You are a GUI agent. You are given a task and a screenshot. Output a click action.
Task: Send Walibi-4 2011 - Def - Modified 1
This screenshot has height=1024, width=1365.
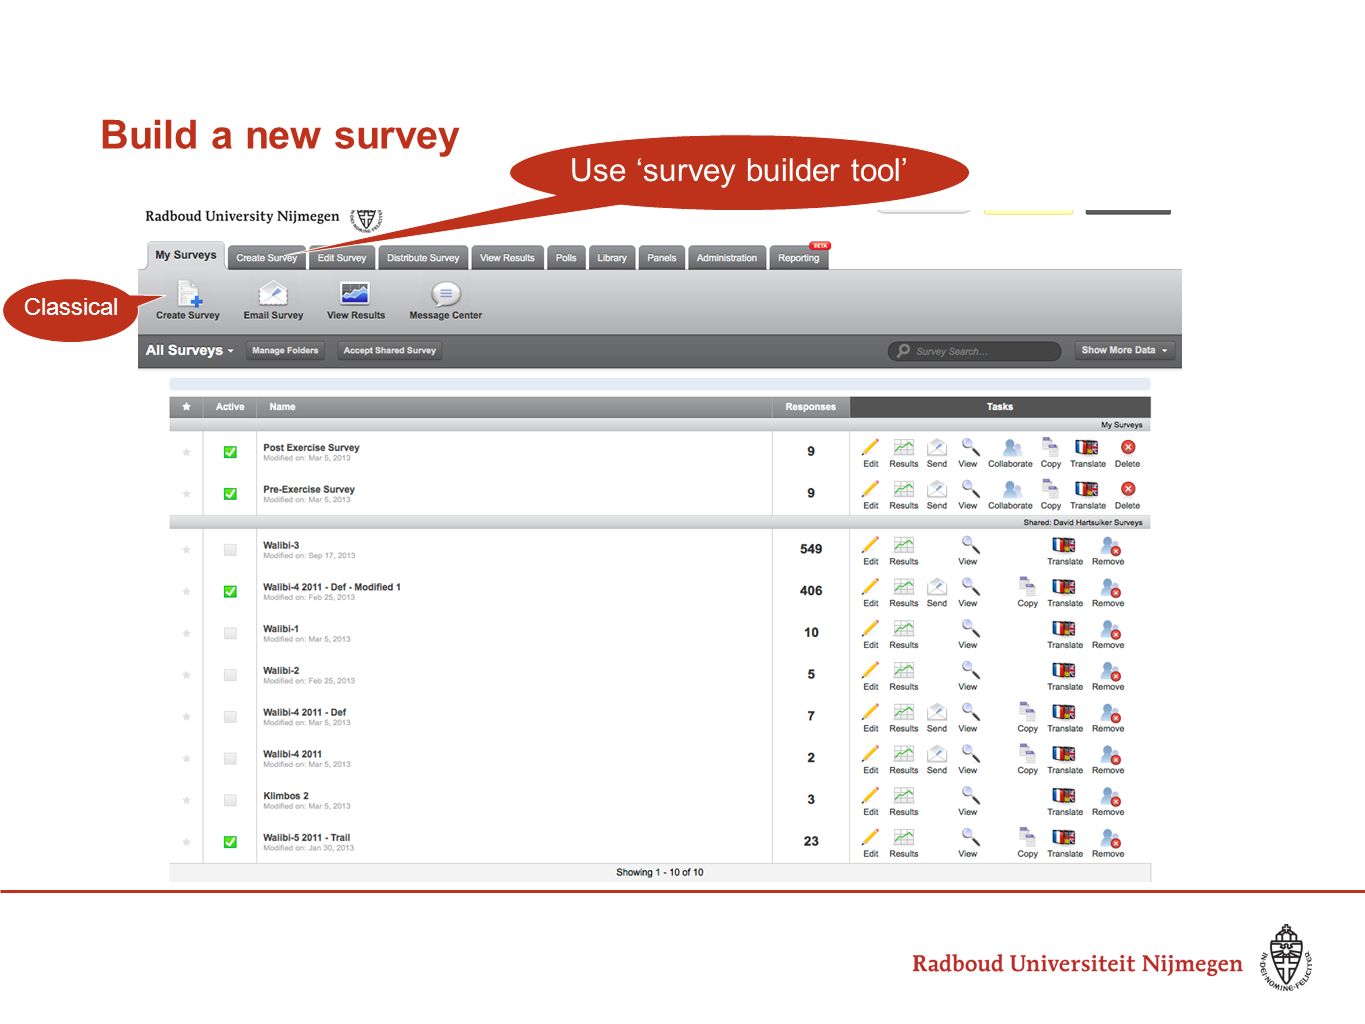(x=937, y=588)
